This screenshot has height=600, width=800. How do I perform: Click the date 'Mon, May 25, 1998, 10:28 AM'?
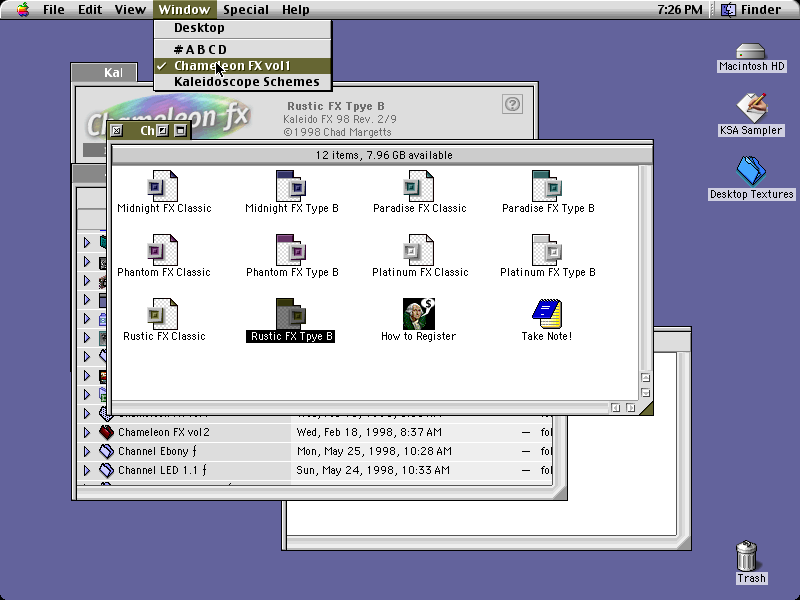374,451
